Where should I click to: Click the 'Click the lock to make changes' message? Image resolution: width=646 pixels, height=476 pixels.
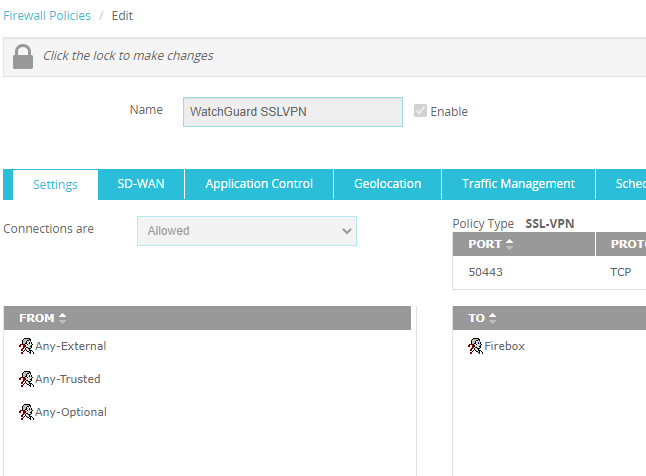[128, 56]
